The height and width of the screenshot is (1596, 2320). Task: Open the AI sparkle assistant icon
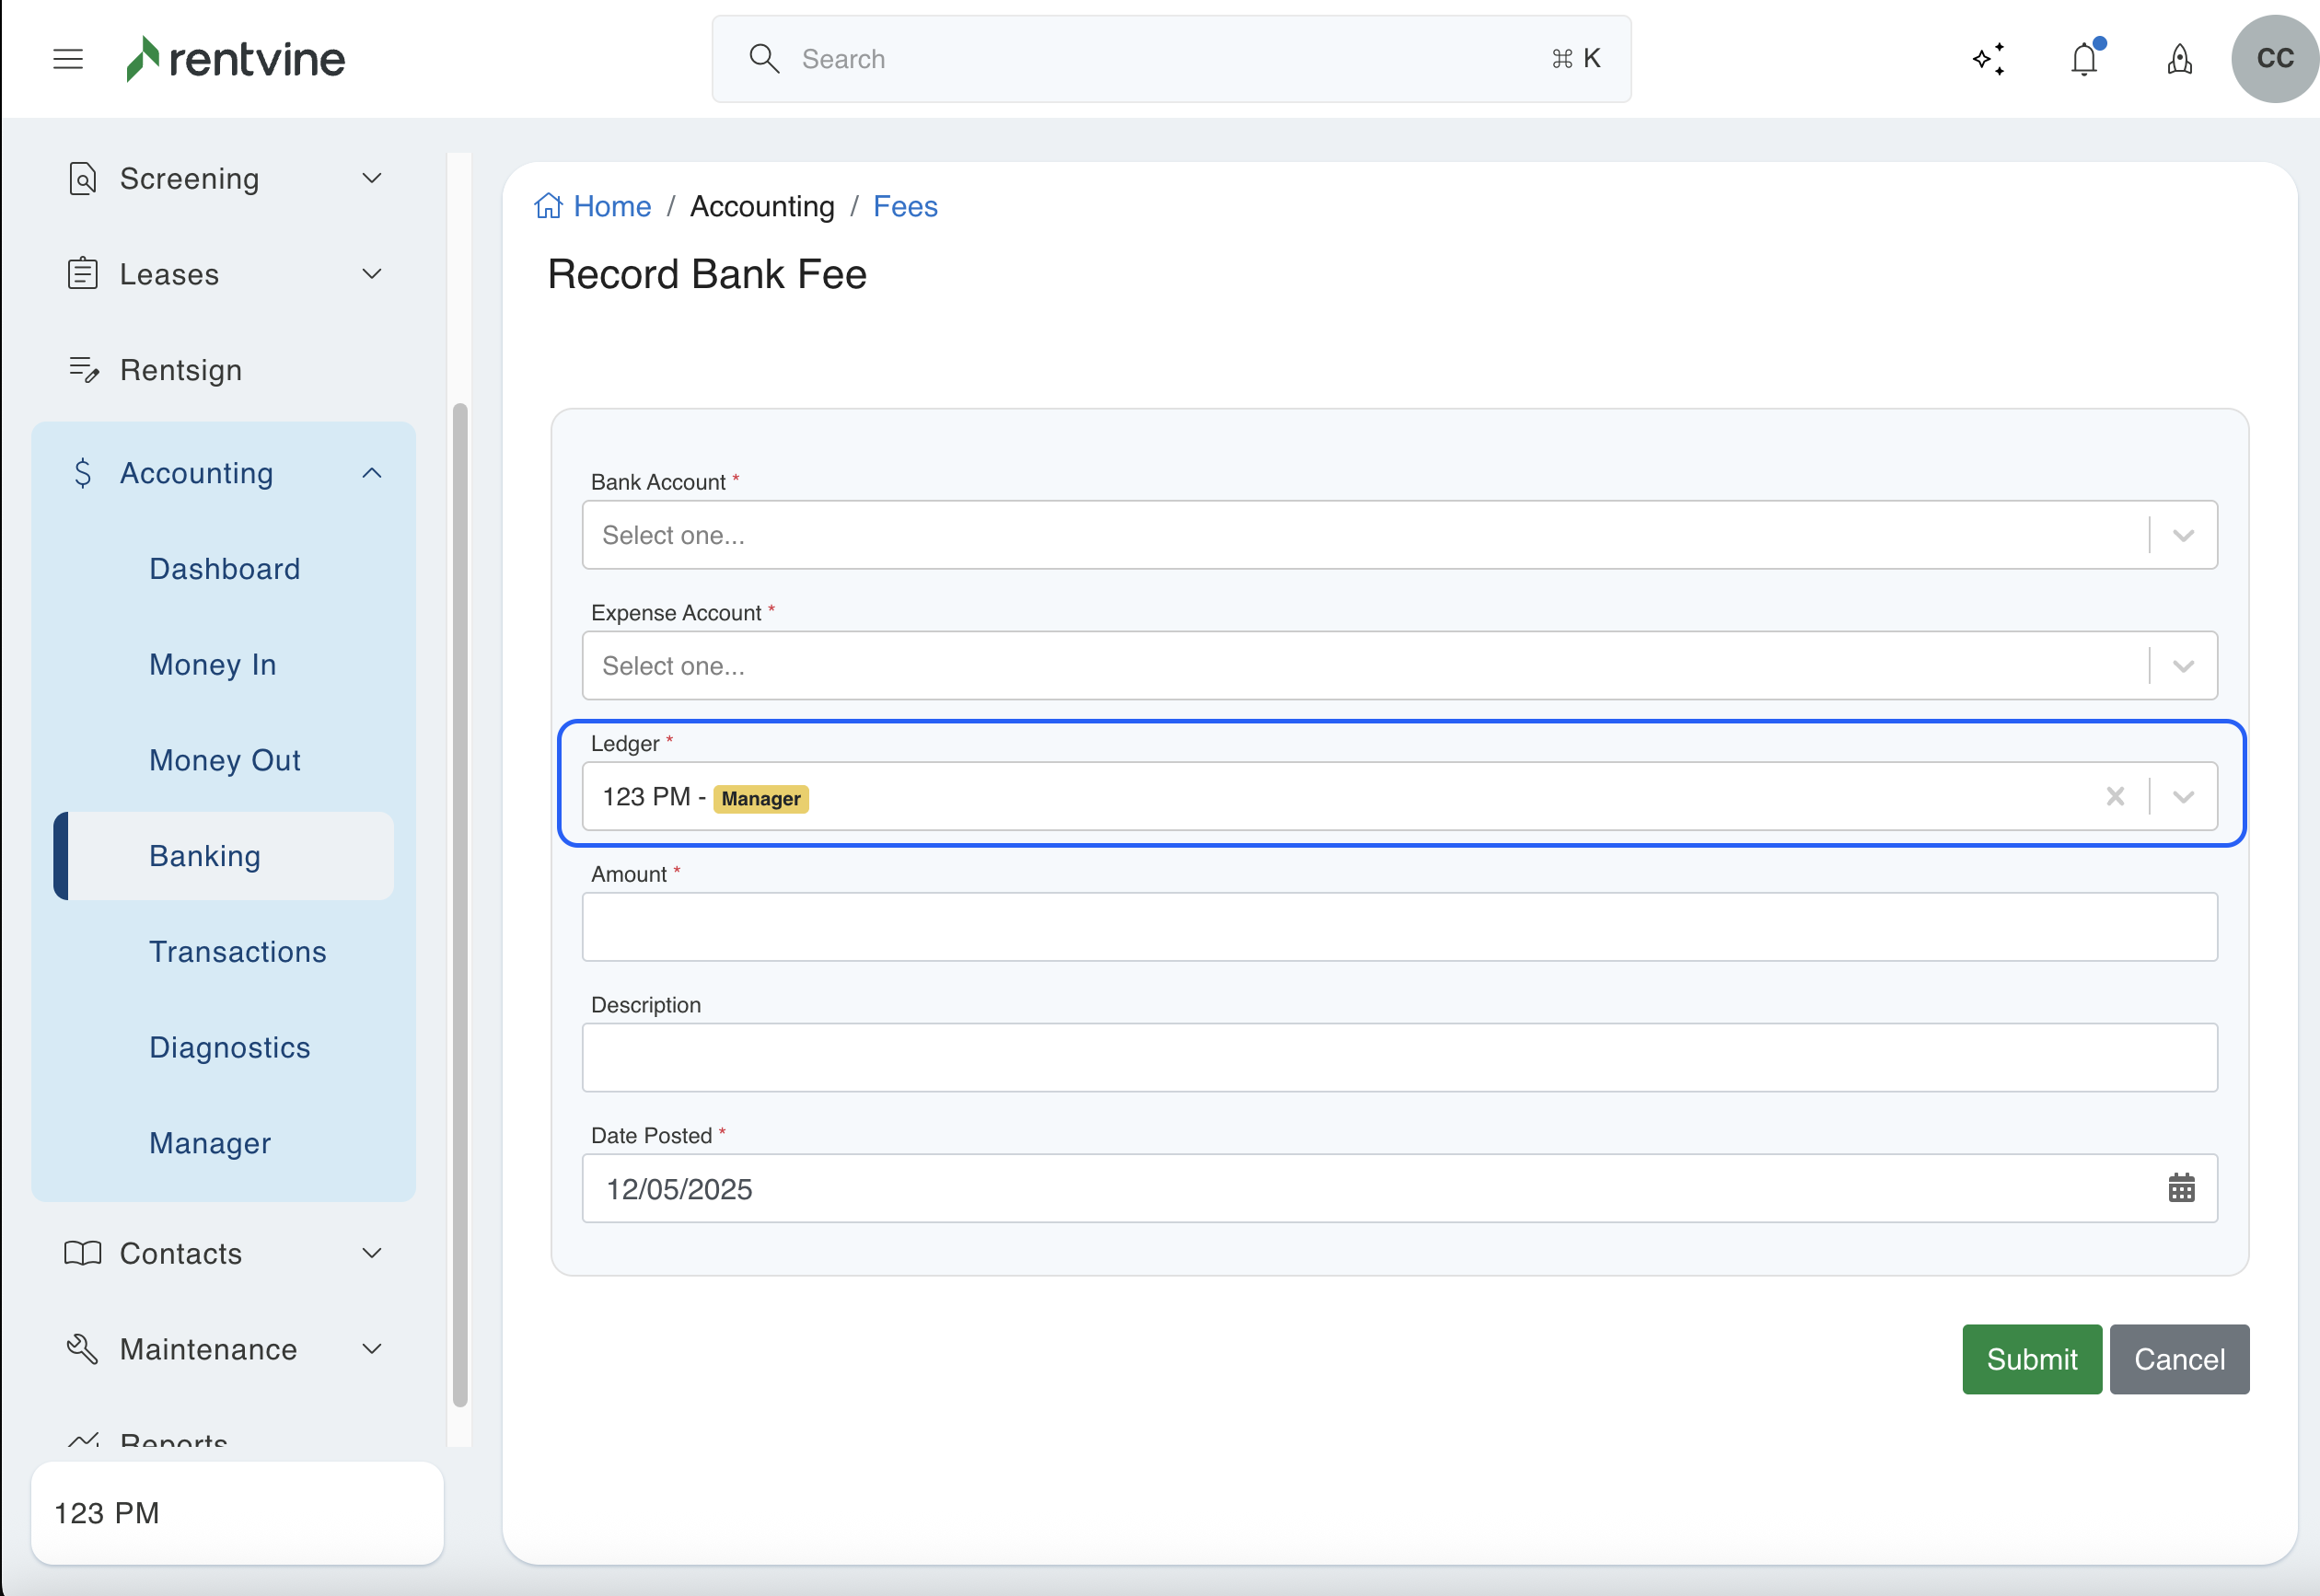[x=1988, y=59]
